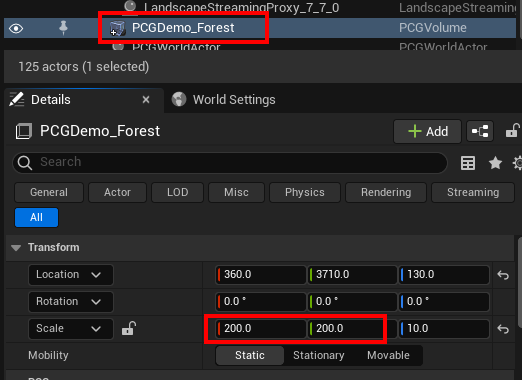Screen dimensions: 522x380
Task: Click the Add component button
Action: pos(427,131)
